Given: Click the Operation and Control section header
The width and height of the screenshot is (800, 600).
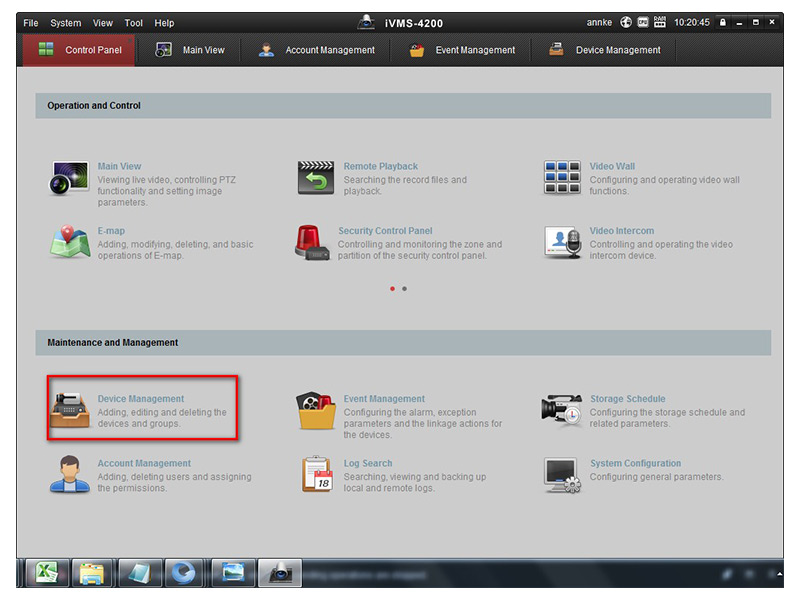Looking at the screenshot, I should (x=403, y=106).
